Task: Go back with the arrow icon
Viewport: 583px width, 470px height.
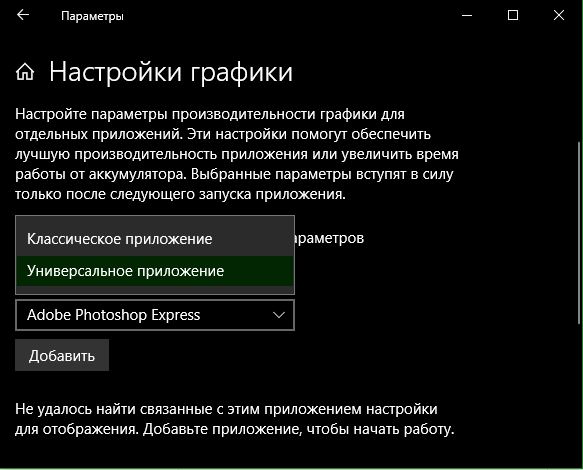Action: click(x=23, y=15)
